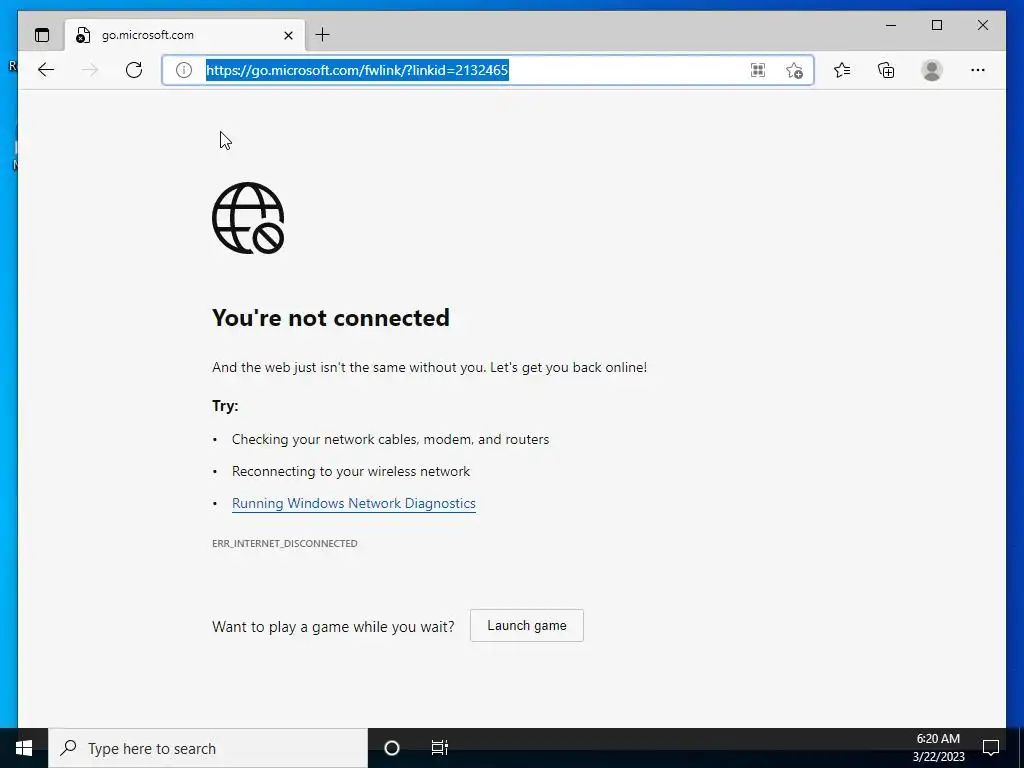Maximize the Edge window

[x=936, y=25]
